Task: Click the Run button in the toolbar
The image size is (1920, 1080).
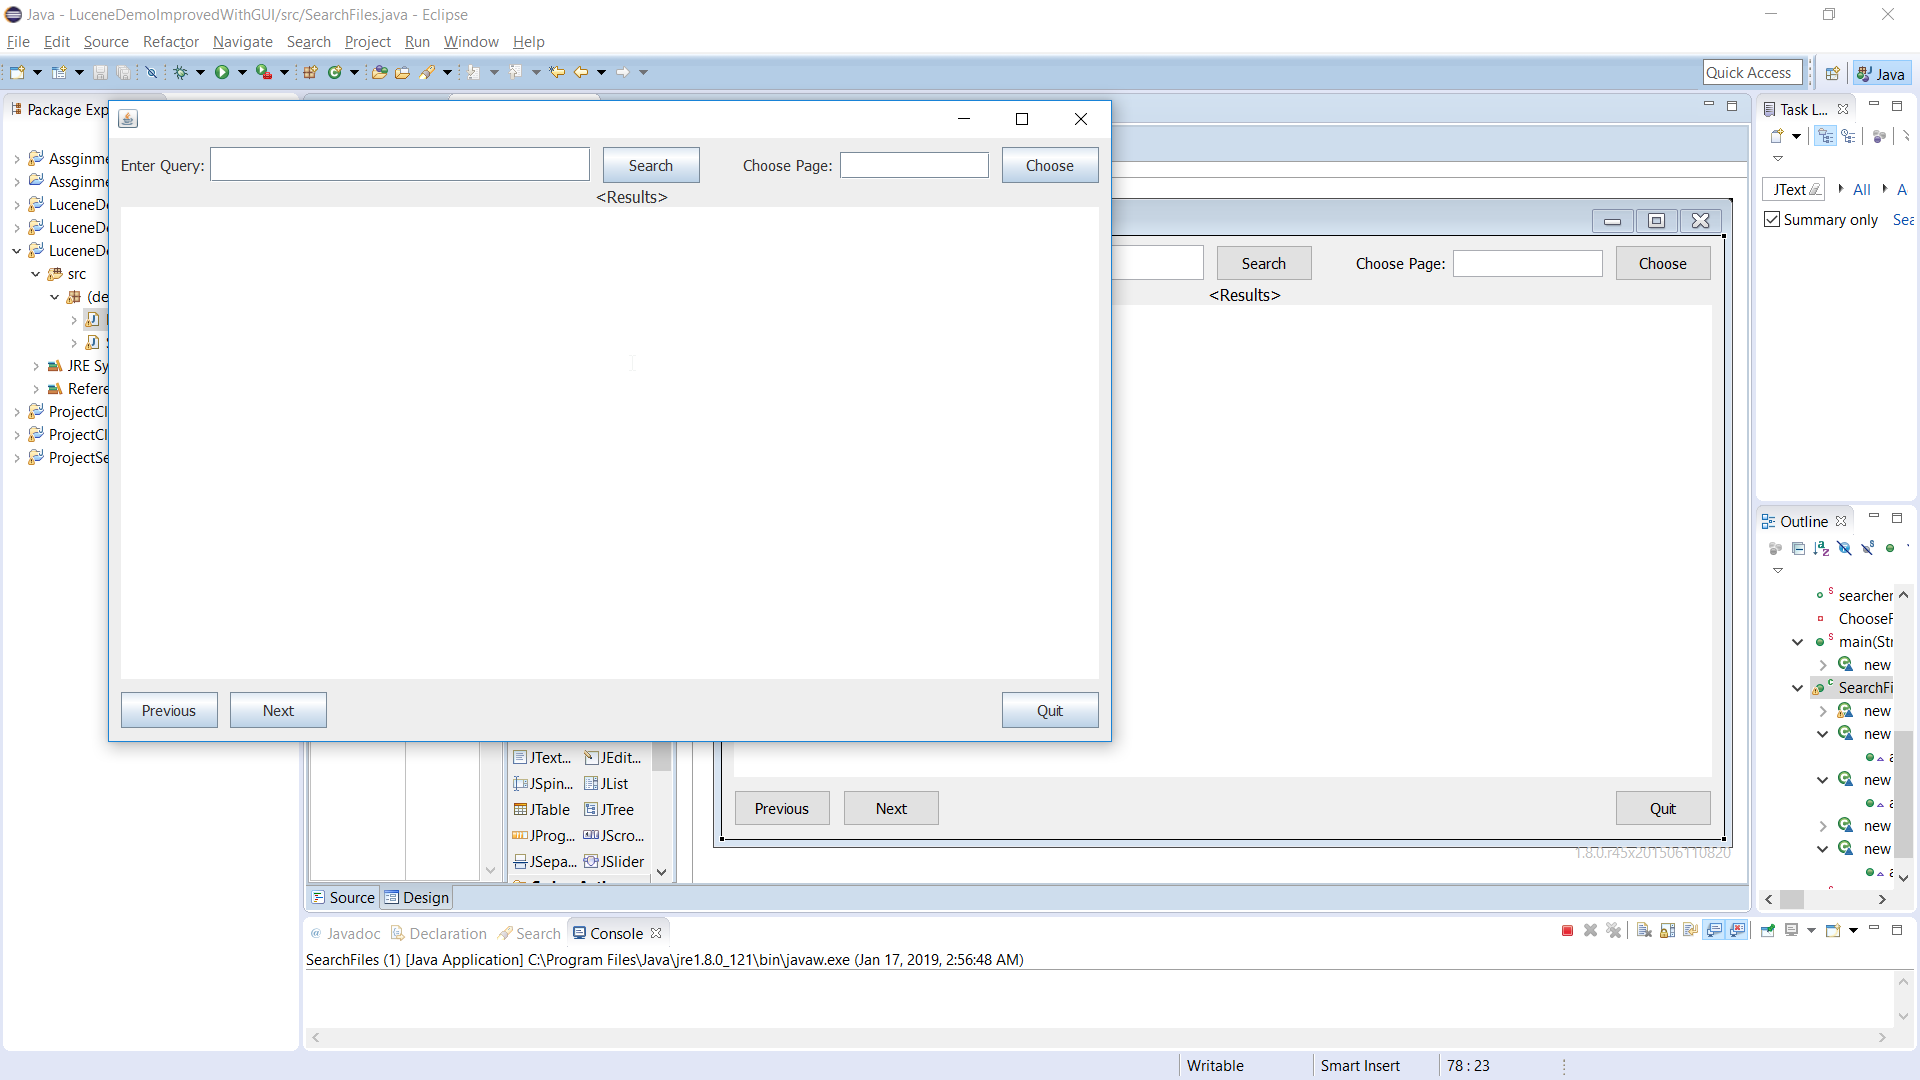Action: click(222, 71)
